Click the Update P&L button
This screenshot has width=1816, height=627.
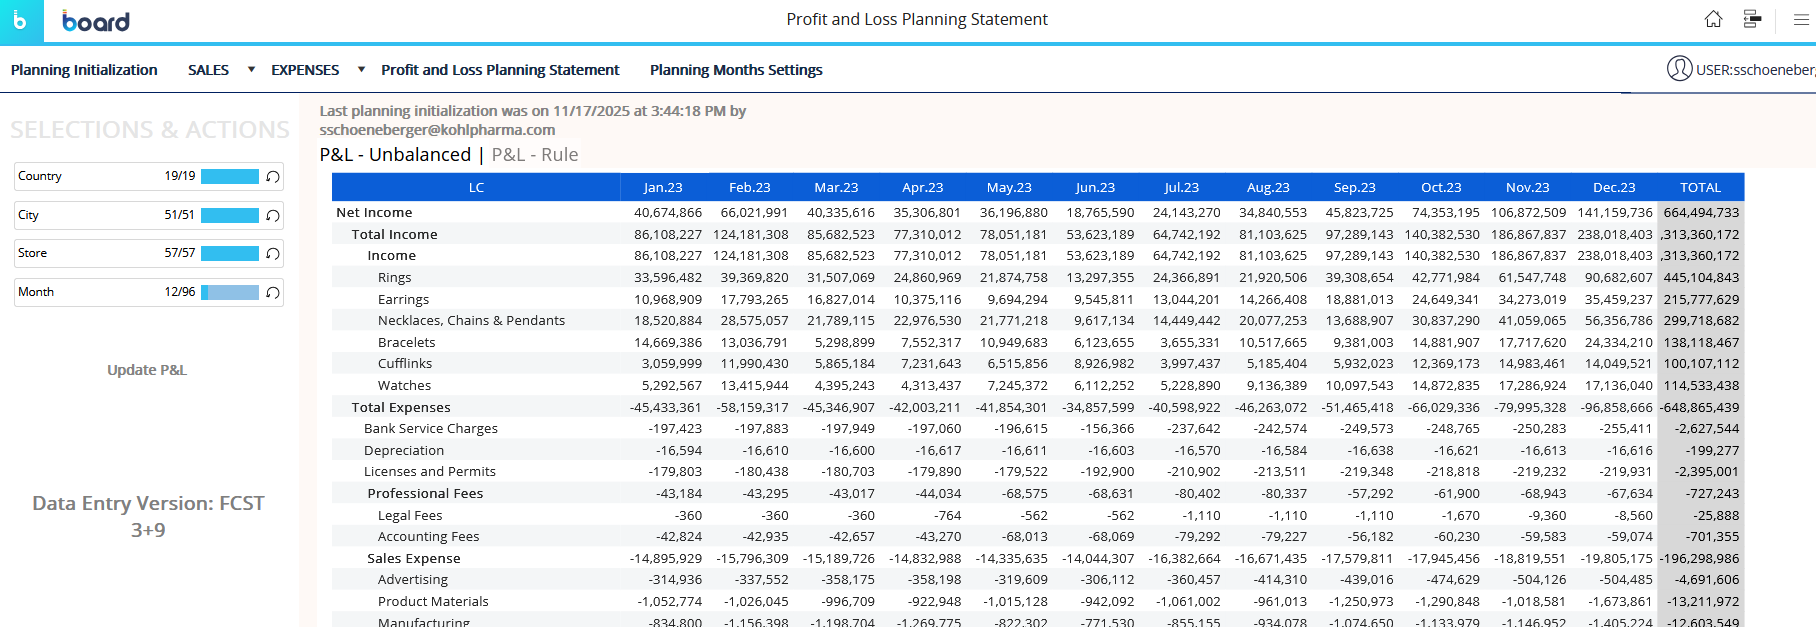(x=147, y=370)
